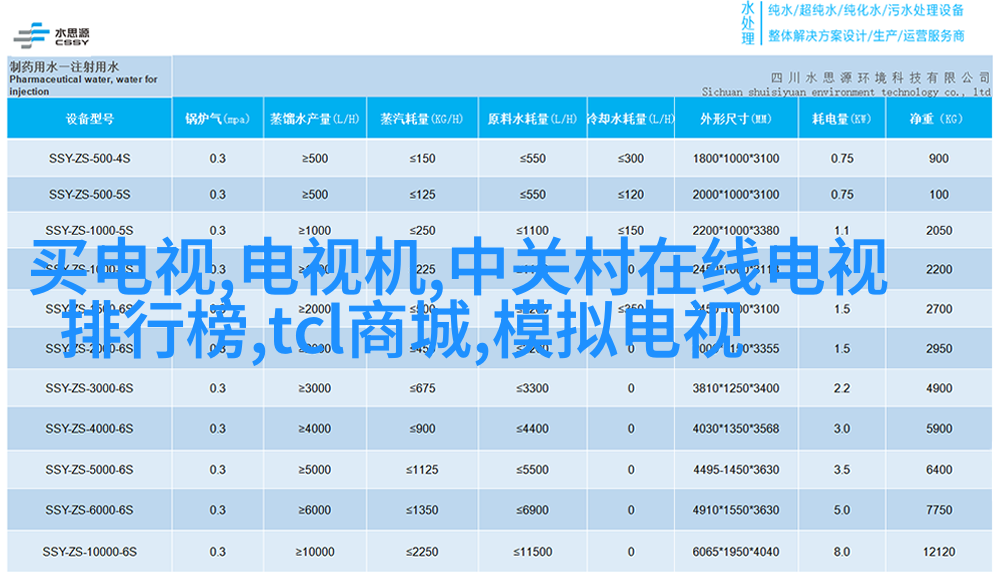Click dimensions cell '2000*1000*3100'
This screenshot has height=581, width=1000.
pyautogui.click(x=736, y=195)
